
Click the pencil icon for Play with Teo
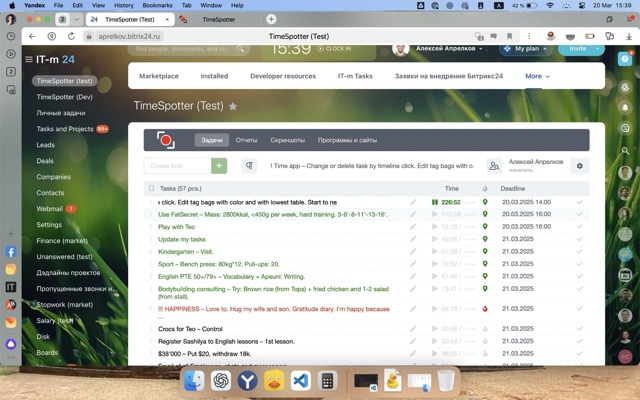[x=413, y=227]
